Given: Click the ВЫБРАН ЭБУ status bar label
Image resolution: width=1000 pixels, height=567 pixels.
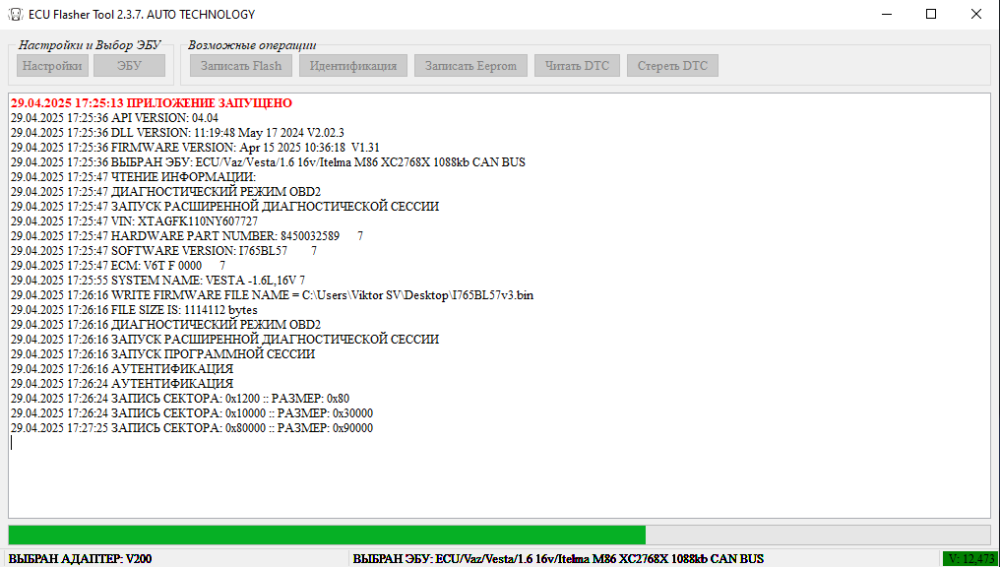Looking at the screenshot, I should point(558,558).
